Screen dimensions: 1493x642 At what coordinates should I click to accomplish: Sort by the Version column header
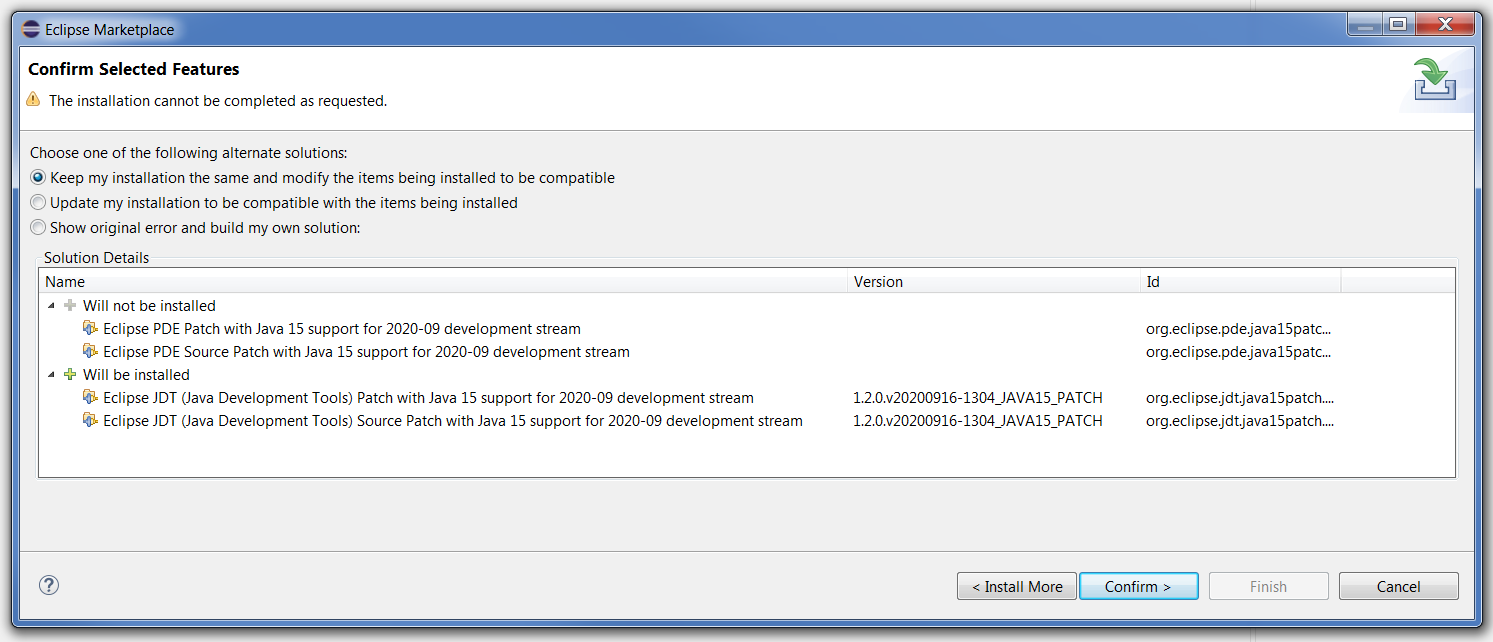click(x=994, y=282)
